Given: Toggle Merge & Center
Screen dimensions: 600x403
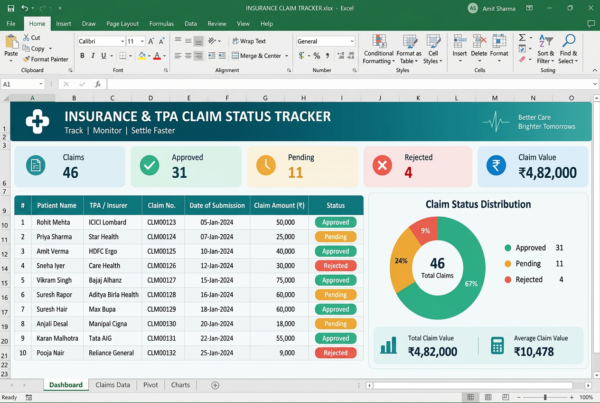Looking at the screenshot, I should 257,56.
